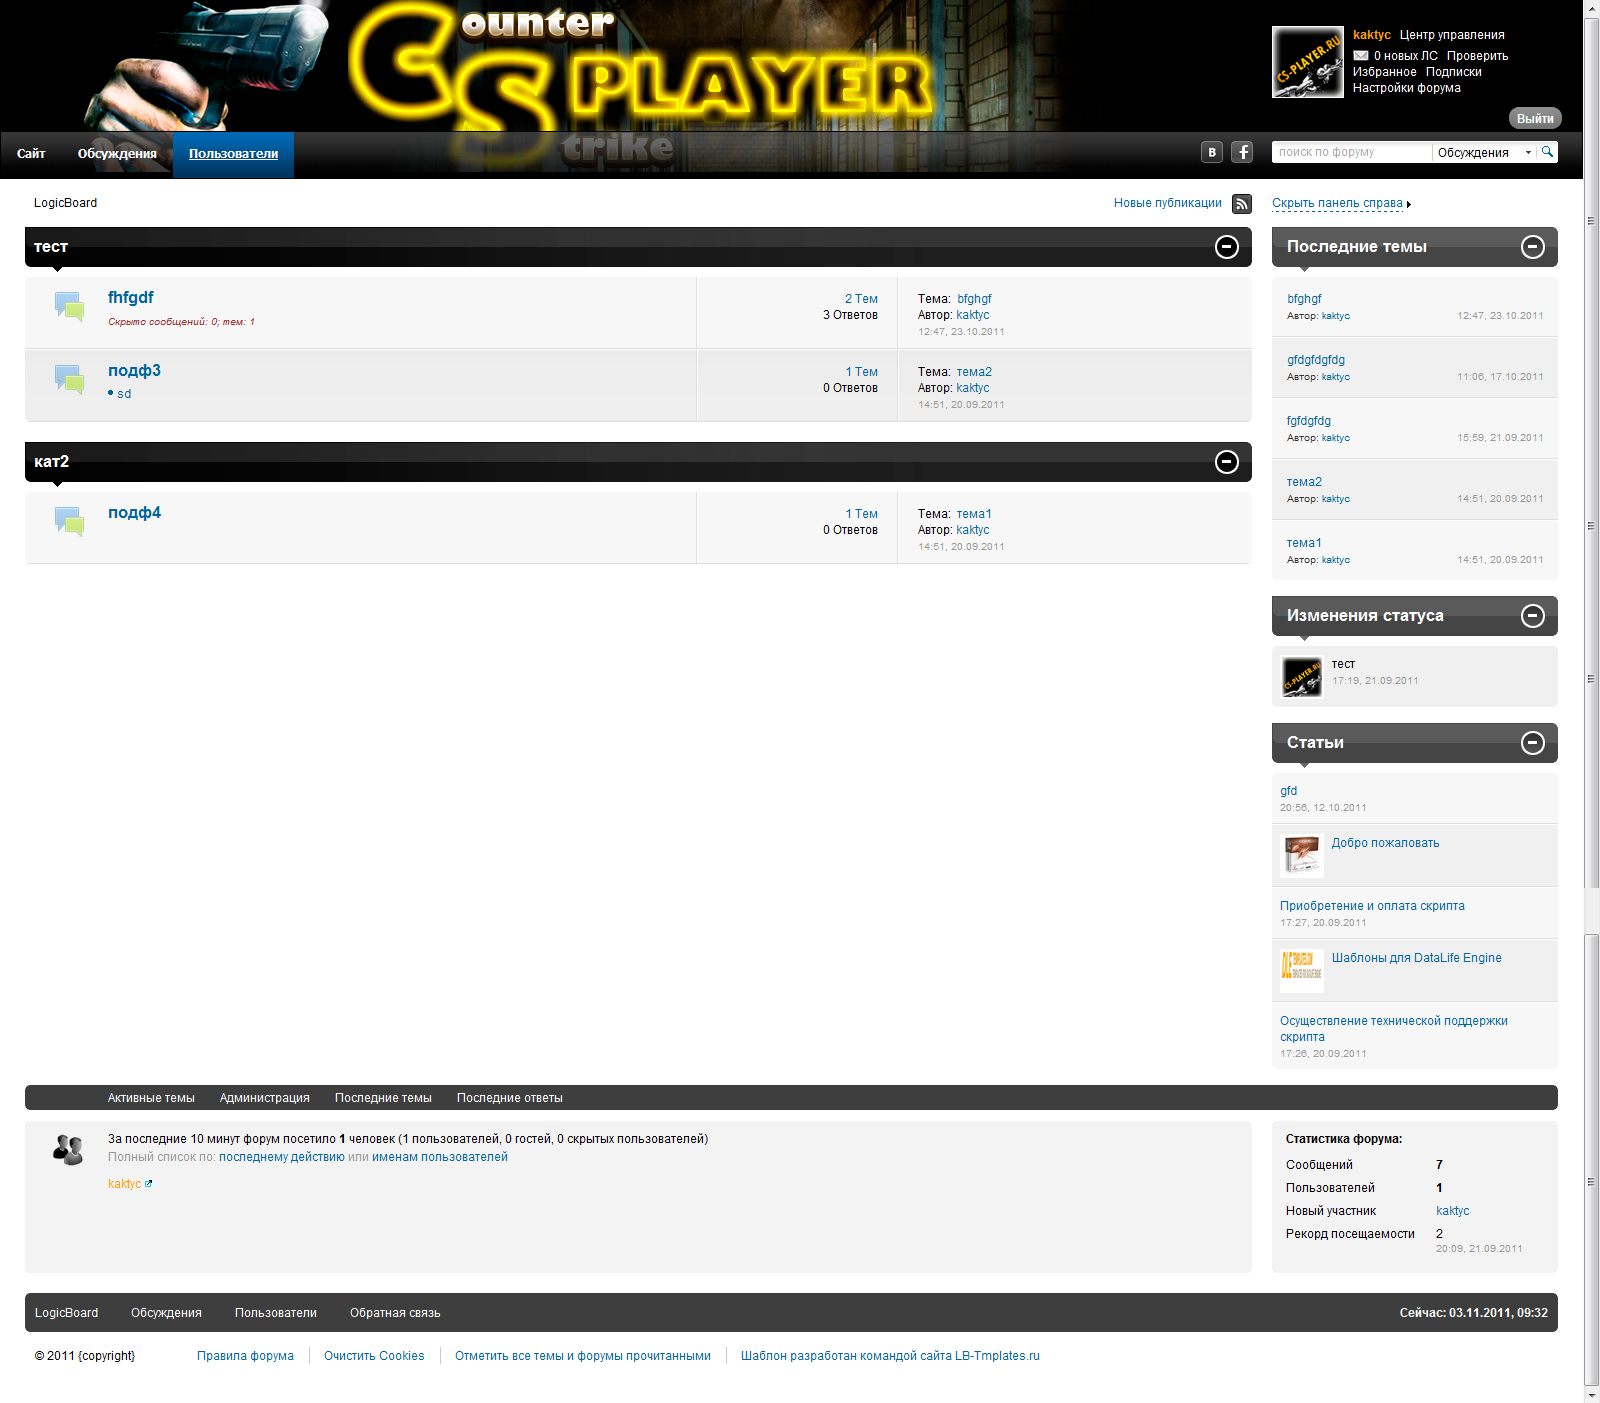This screenshot has width=1600, height=1403.
Task: Open gfd article link
Action: [1288, 791]
